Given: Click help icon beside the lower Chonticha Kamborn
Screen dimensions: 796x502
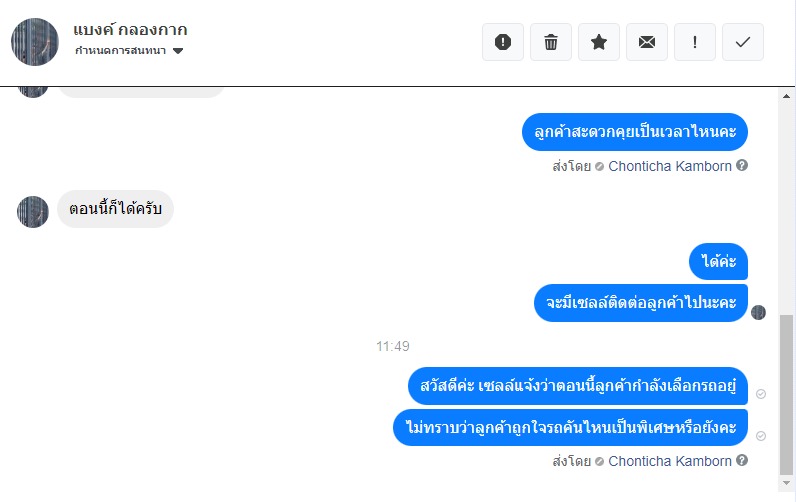Looking at the screenshot, I should tap(742, 461).
